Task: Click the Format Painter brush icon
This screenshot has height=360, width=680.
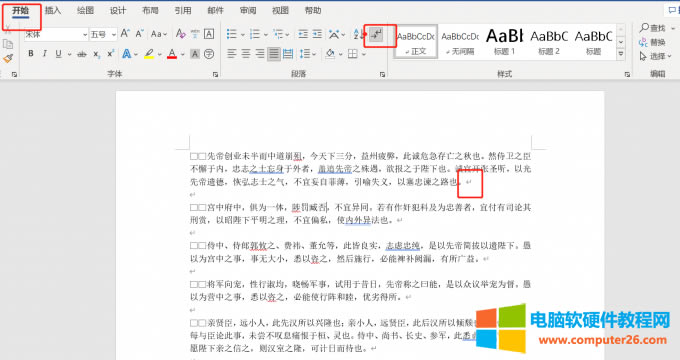Action: tap(8, 59)
